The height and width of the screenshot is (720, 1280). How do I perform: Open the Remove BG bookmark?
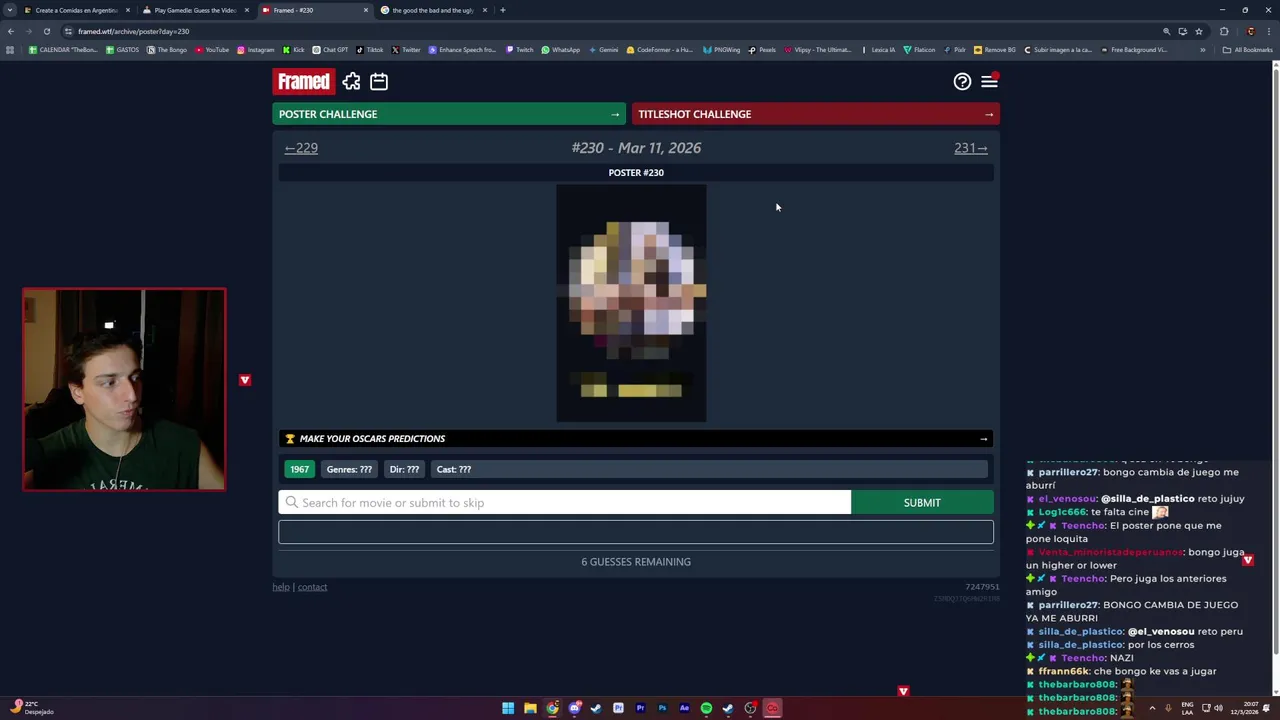(x=994, y=50)
